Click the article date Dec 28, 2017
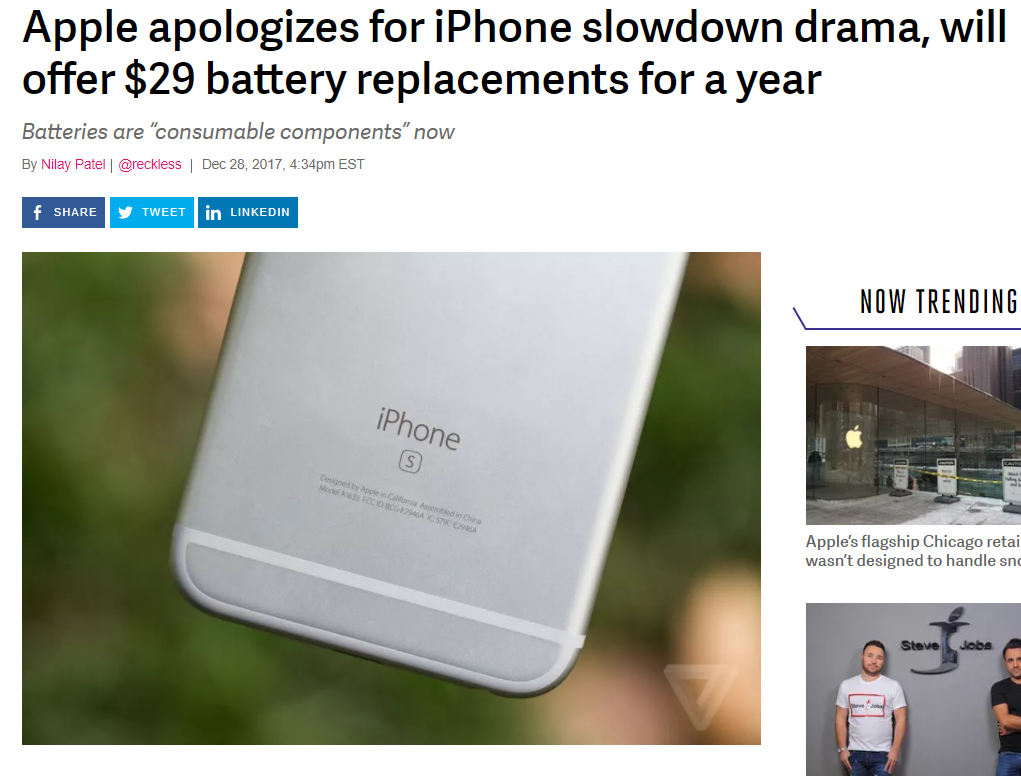The image size is (1021, 776). click(283, 165)
